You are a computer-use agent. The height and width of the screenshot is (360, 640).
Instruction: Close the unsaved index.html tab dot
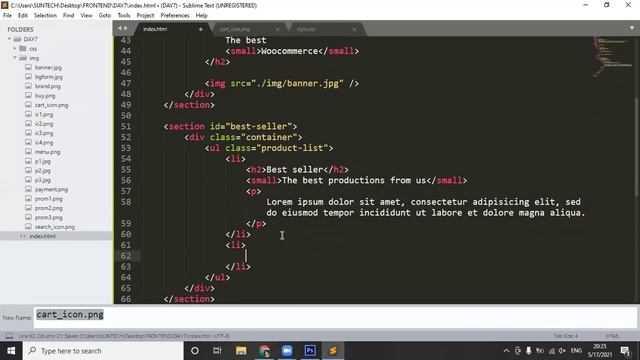(201, 29)
